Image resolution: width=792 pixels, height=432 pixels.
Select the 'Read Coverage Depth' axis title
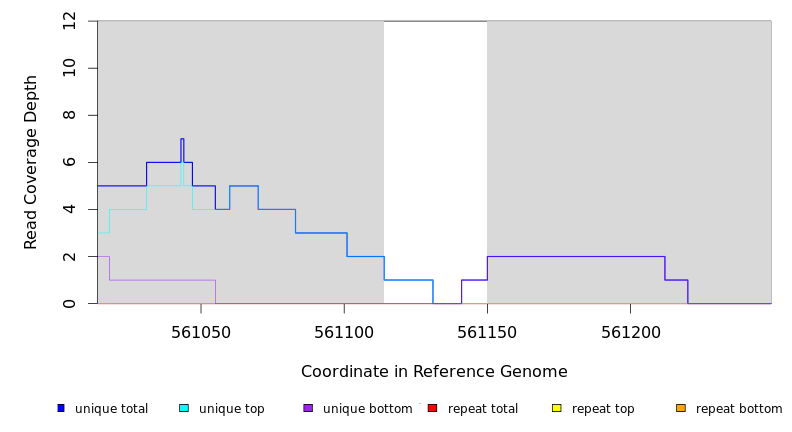pyautogui.click(x=31, y=162)
